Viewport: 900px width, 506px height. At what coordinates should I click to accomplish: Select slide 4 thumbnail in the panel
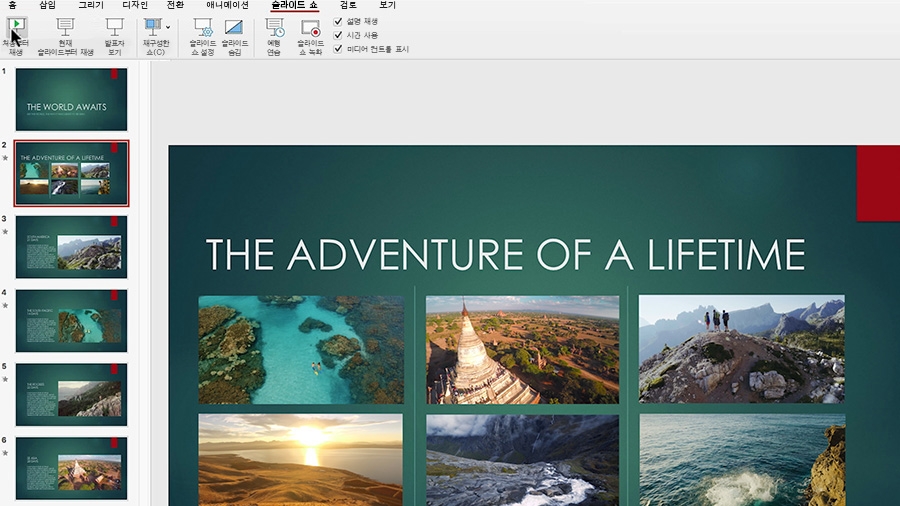pos(71,321)
